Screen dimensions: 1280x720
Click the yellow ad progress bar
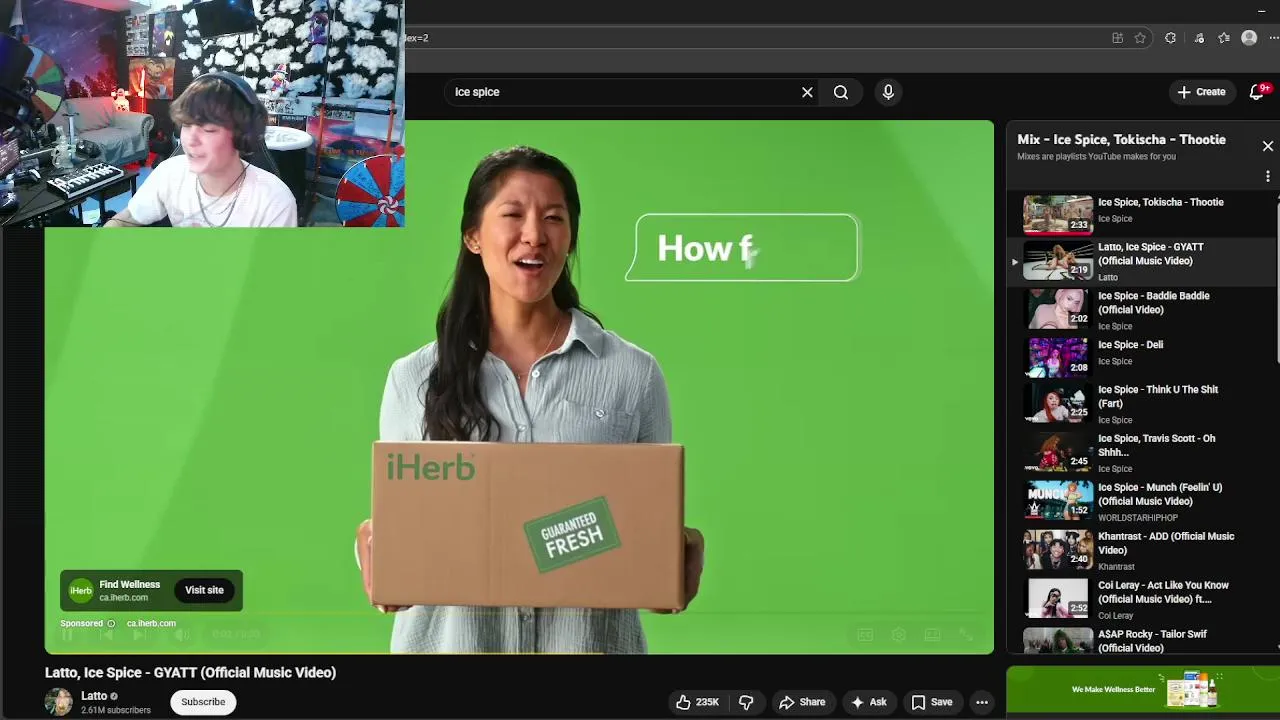tap(325, 653)
